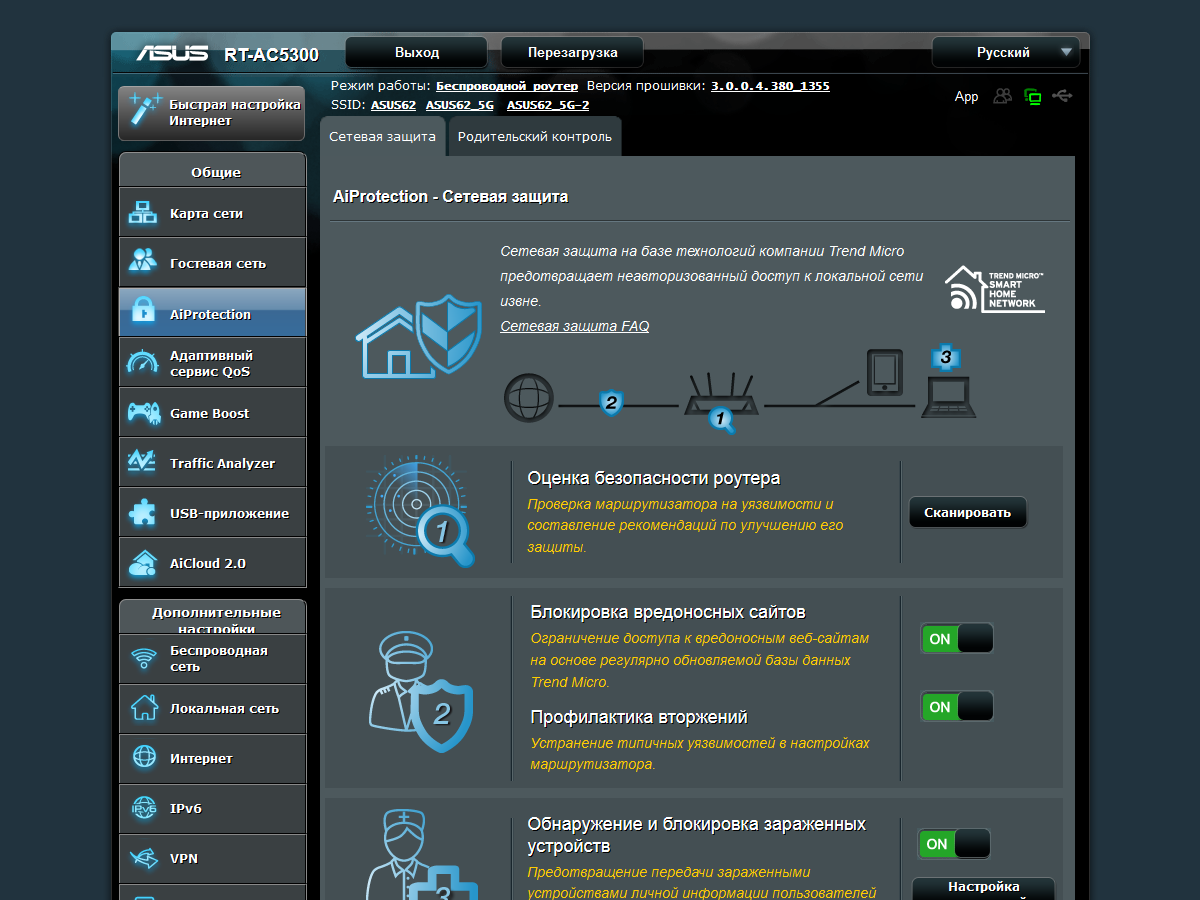Click the Беспроводной роутер operation mode link

(507, 86)
